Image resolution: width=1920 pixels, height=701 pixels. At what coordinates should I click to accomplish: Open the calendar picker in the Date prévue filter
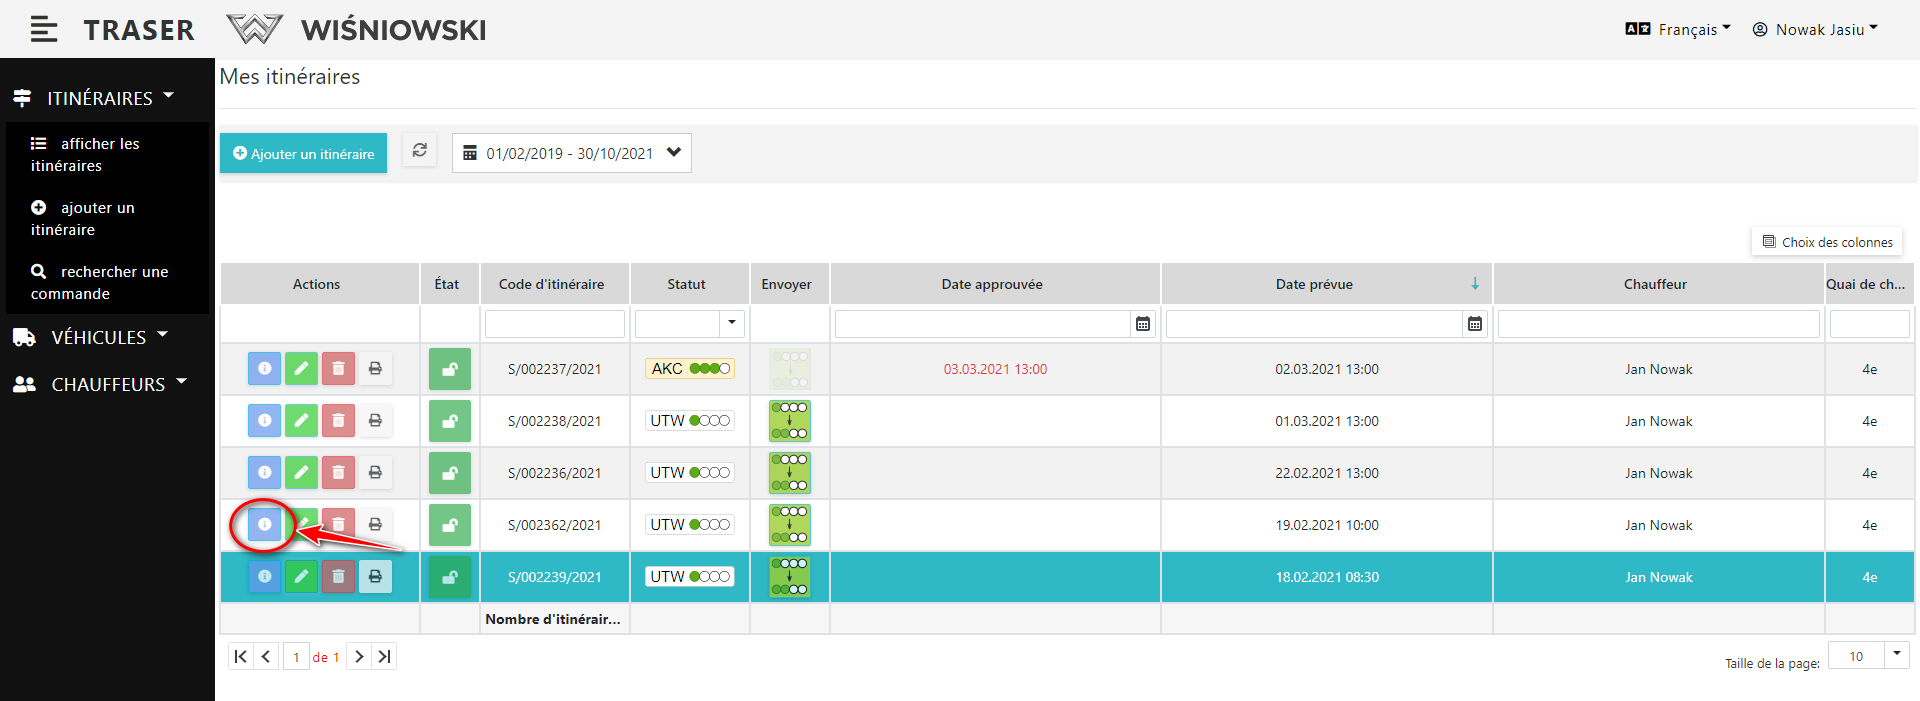pos(1474,324)
